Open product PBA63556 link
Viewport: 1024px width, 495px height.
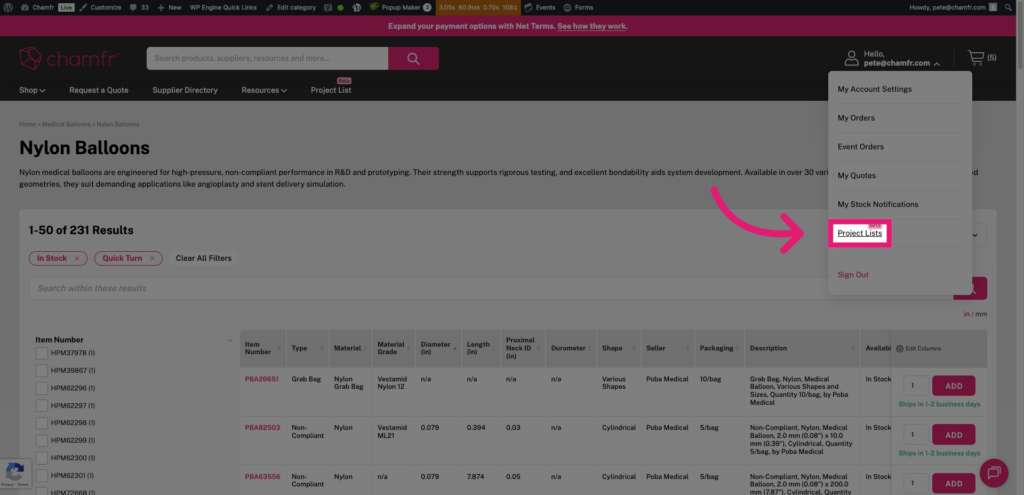pyautogui.click(x=263, y=476)
